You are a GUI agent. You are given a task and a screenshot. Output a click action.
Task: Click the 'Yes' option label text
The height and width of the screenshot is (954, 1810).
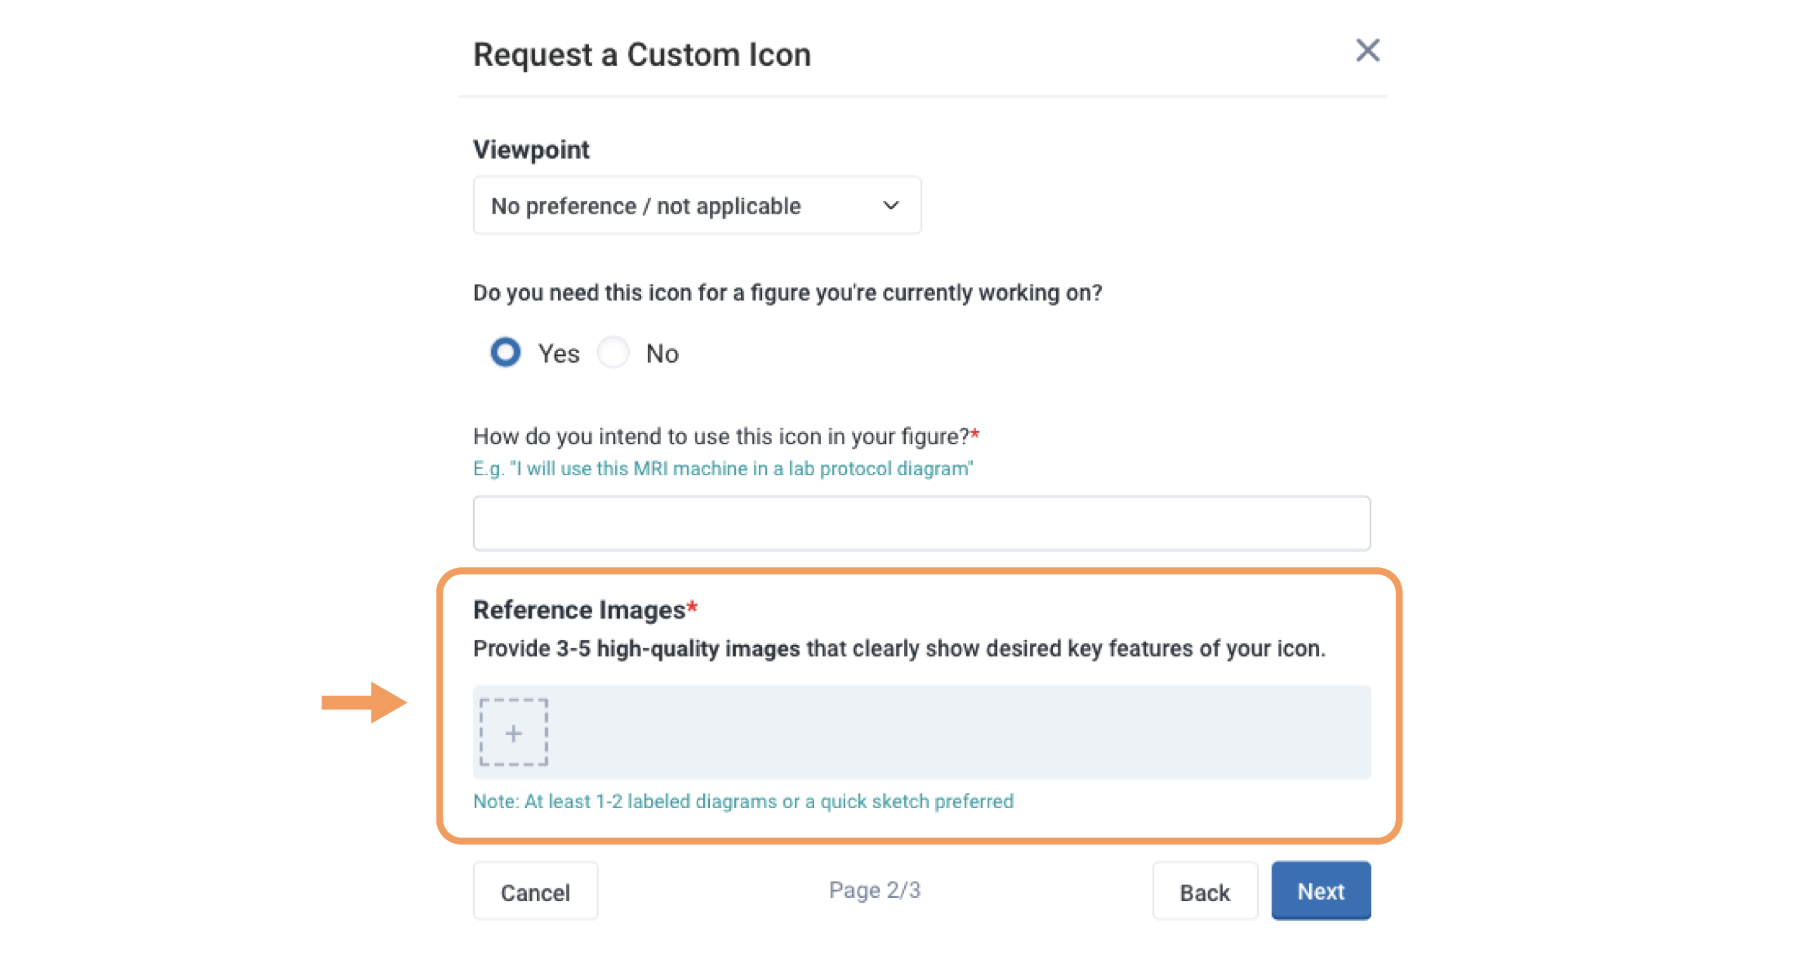click(558, 354)
